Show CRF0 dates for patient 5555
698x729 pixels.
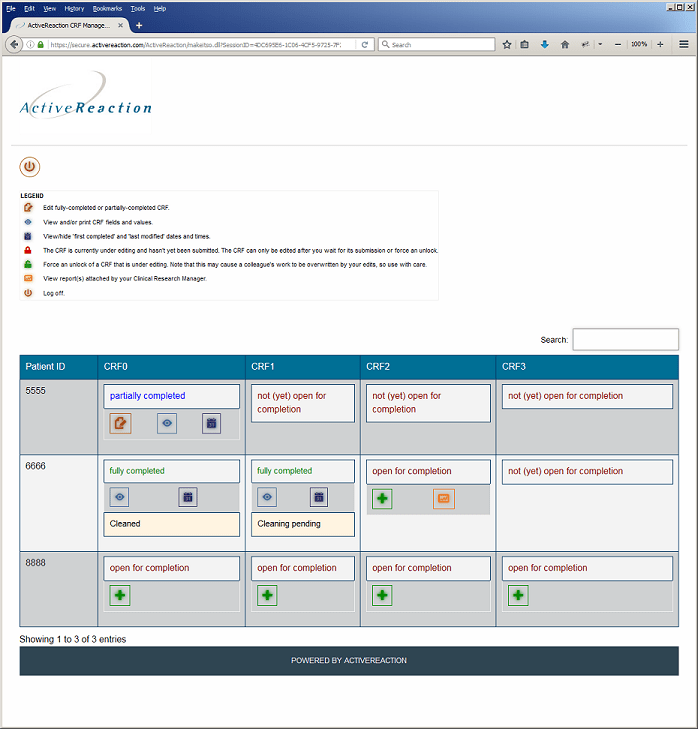211,424
